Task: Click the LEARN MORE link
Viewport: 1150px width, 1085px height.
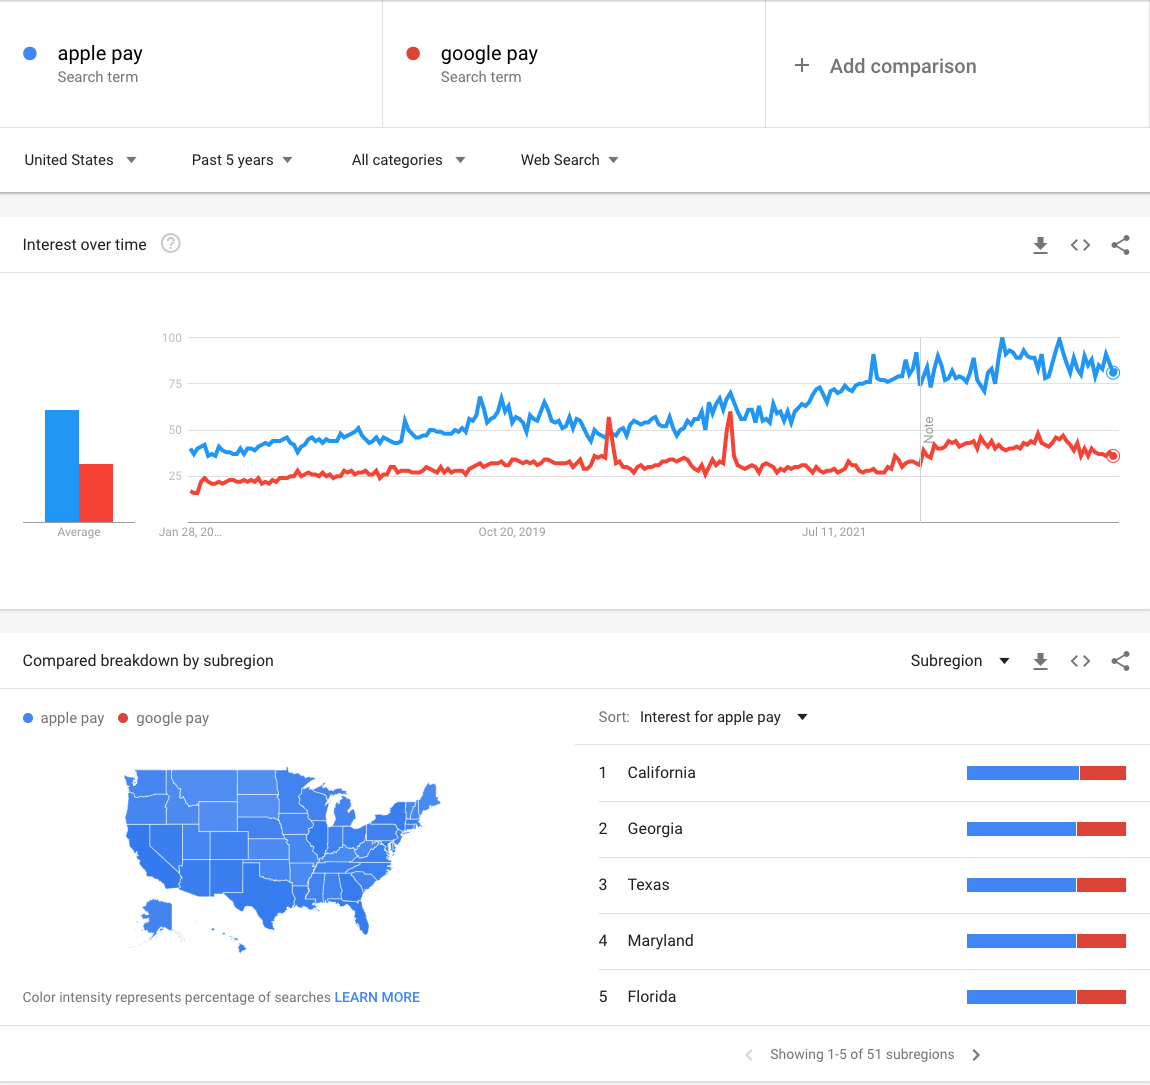Action: pyautogui.click(x=377, y=997)
